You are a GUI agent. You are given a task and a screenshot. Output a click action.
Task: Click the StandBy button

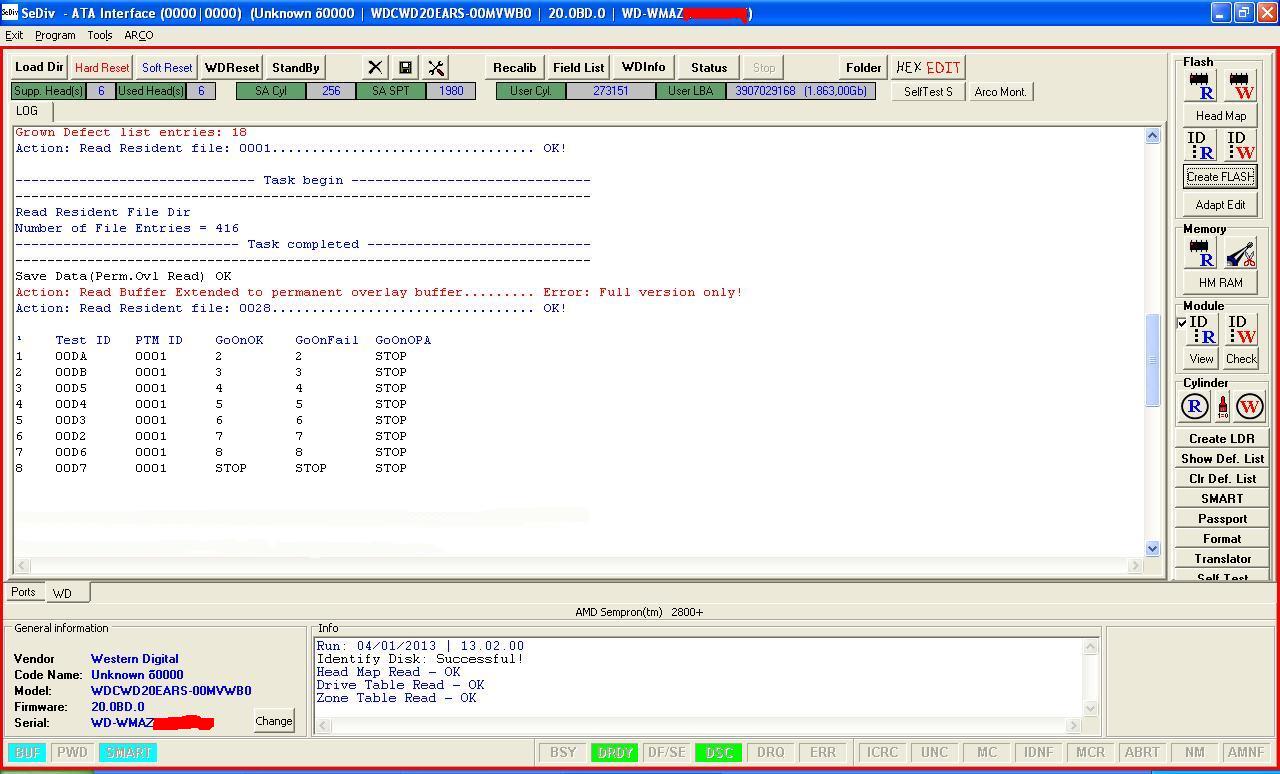(296, 67)
